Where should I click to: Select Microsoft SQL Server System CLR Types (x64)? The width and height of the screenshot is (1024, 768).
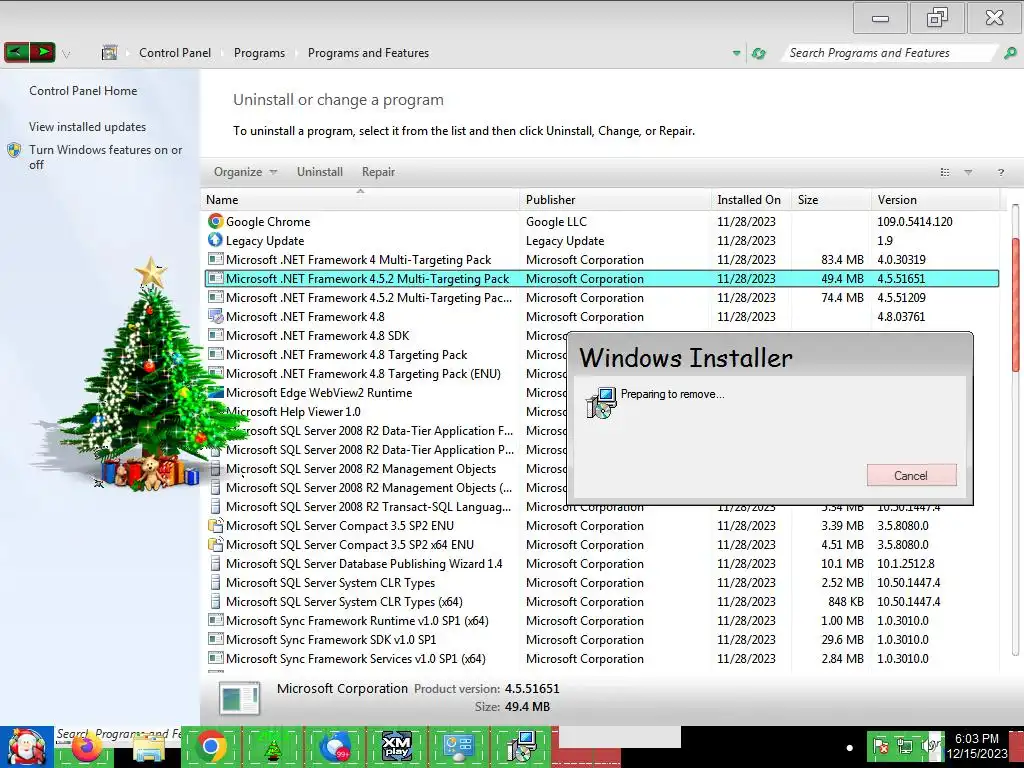pyautogui.click(x=601, y=601)
